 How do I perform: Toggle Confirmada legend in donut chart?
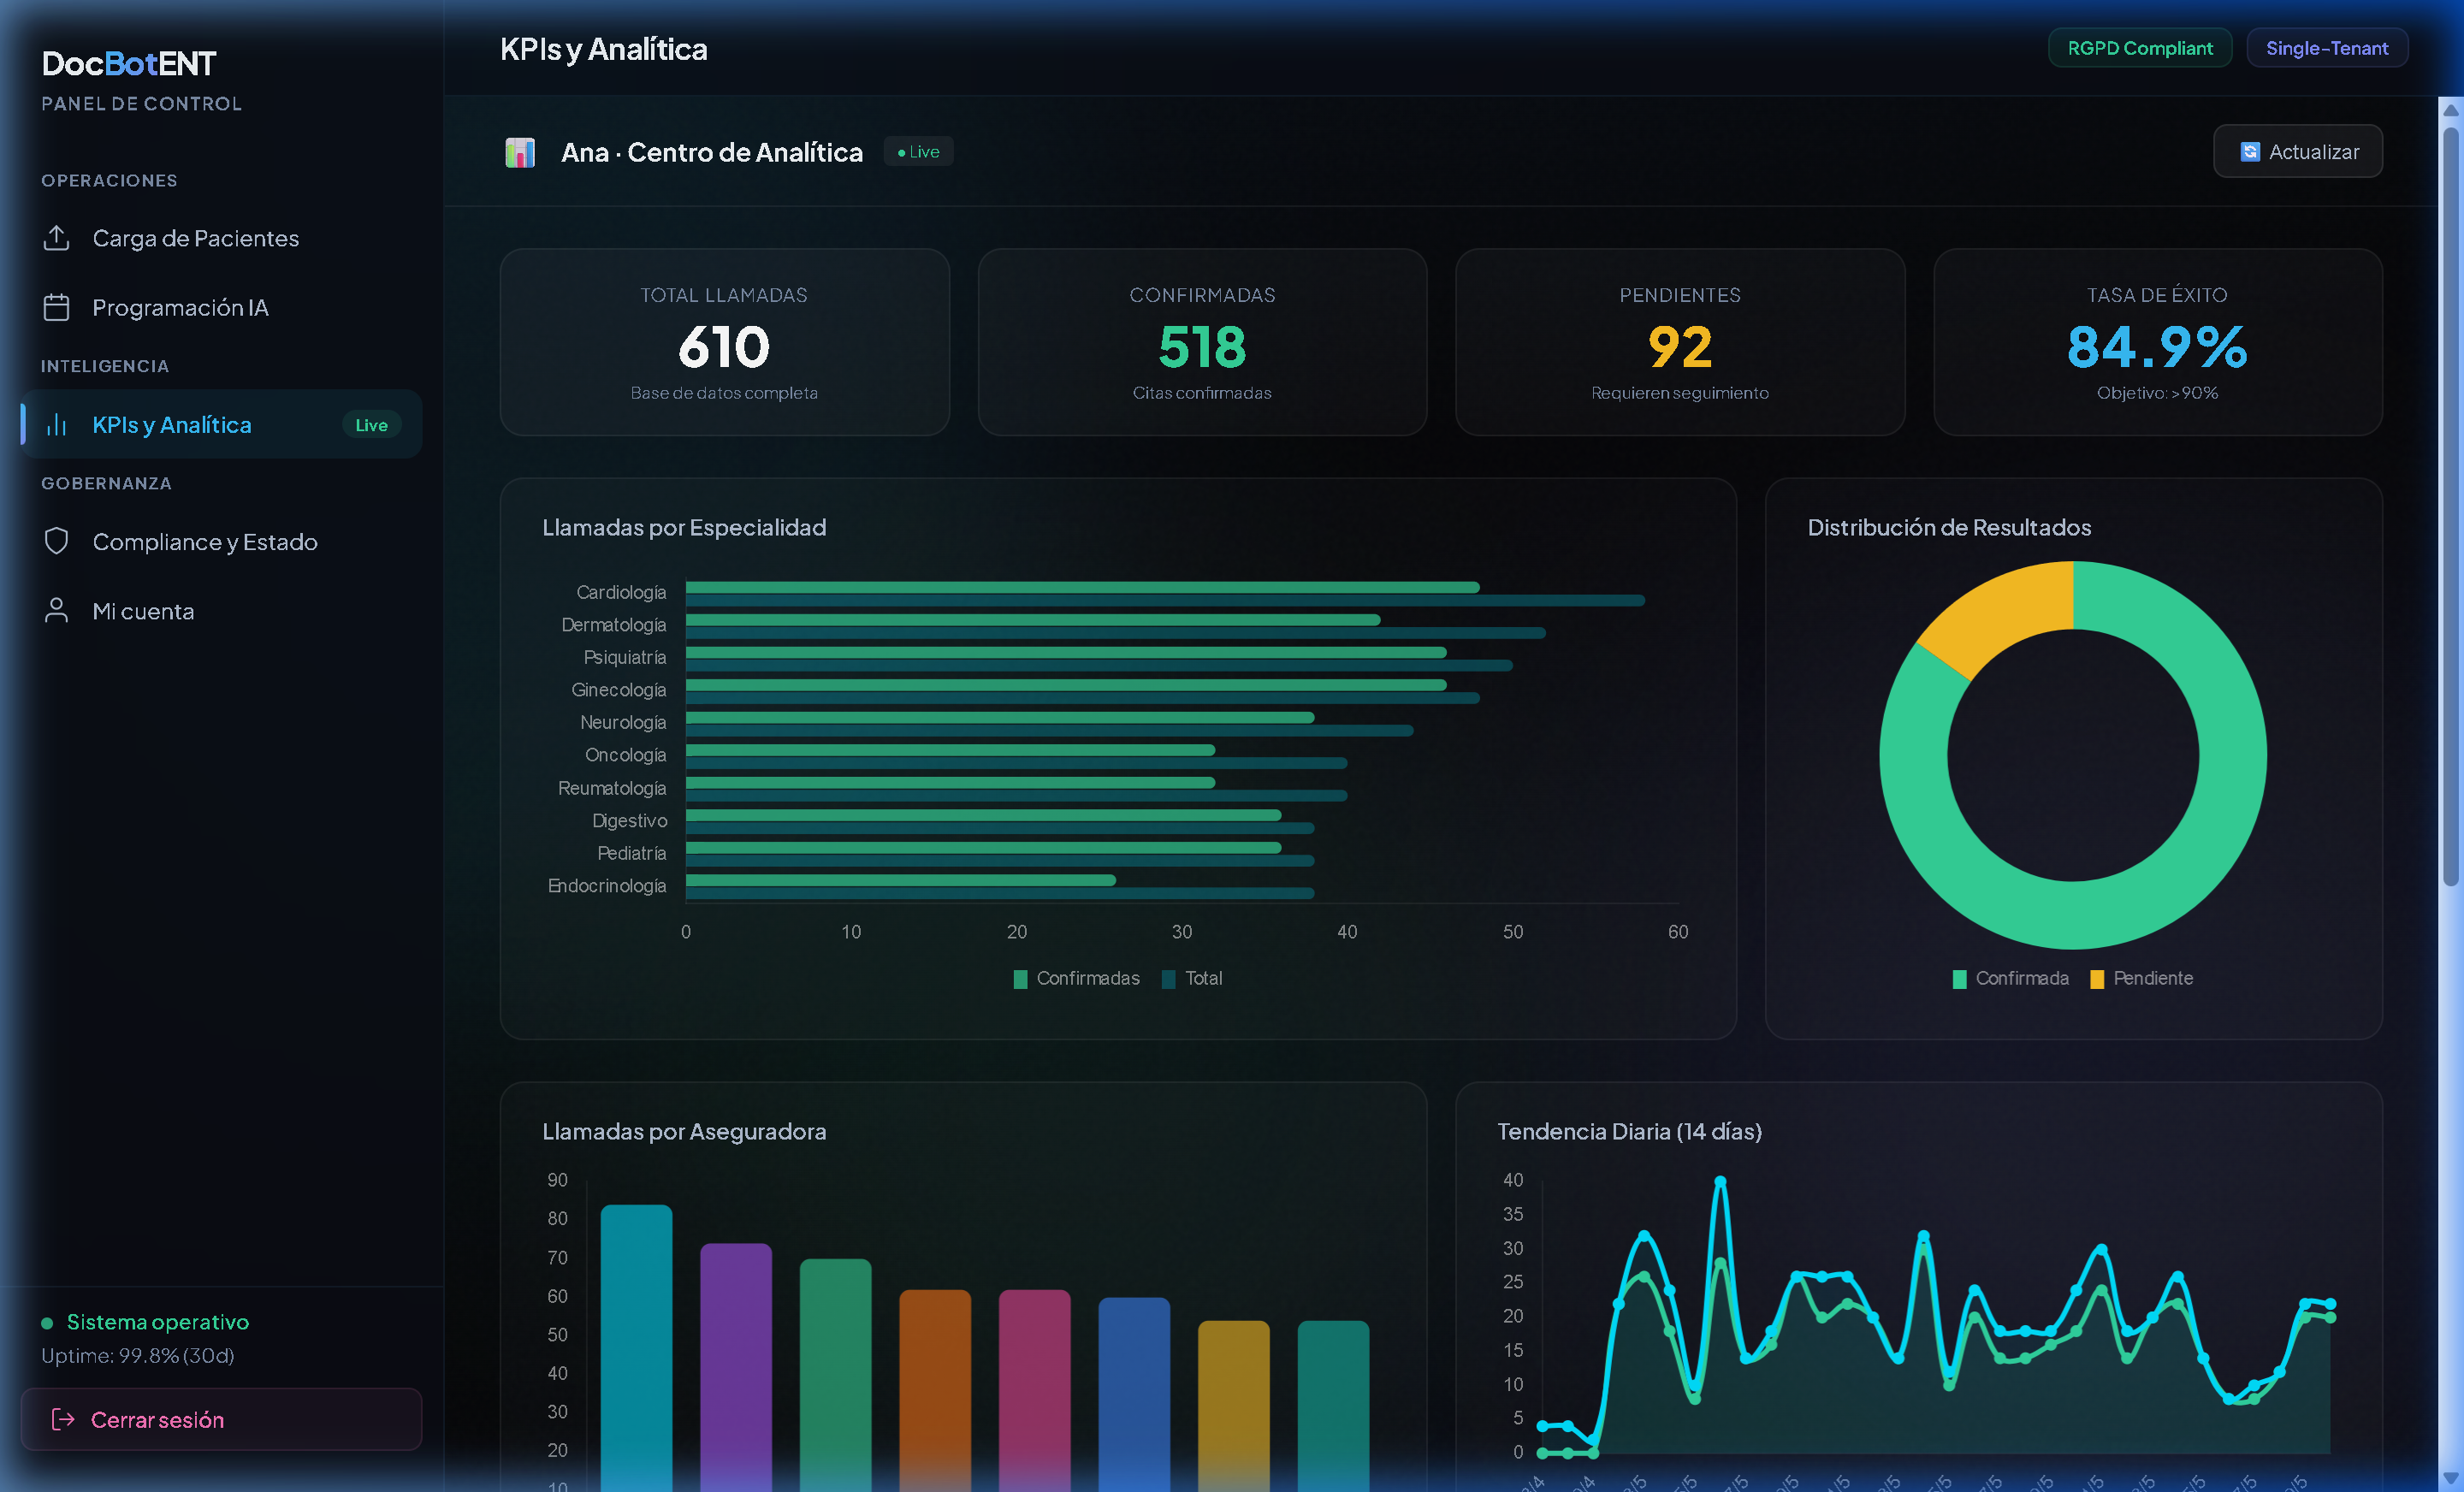point(2010,978)
